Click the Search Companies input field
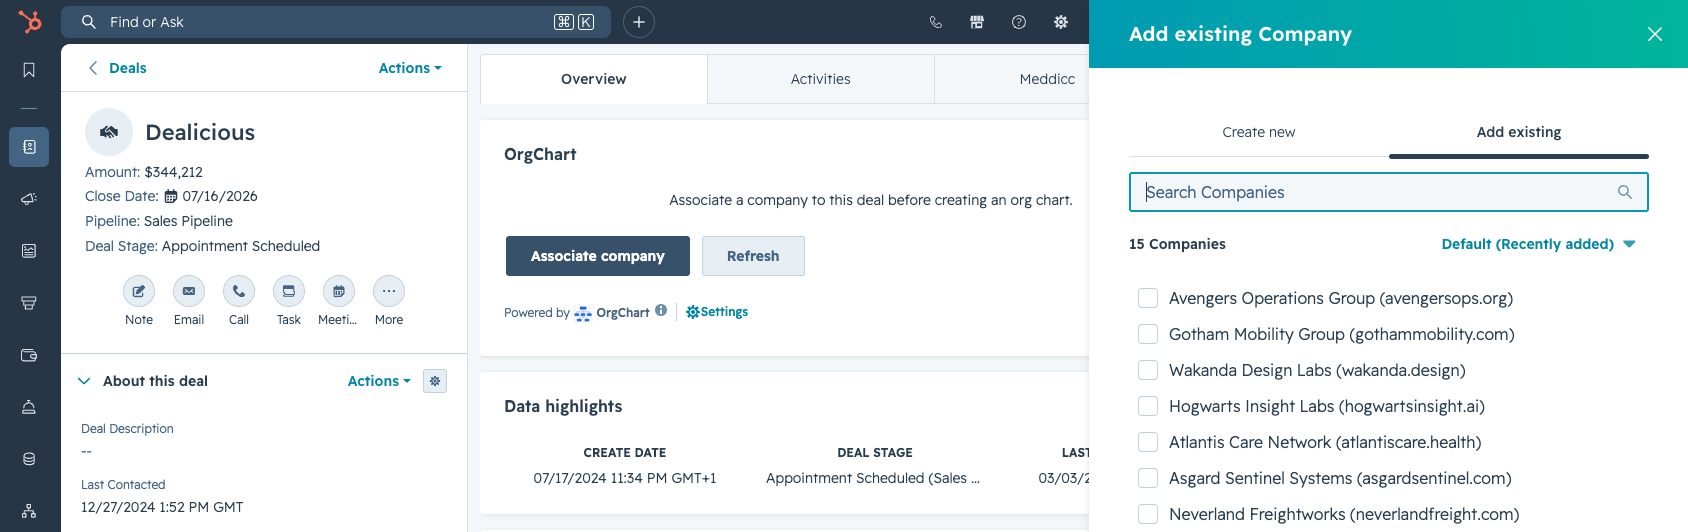 click(x=1389, y=192)
